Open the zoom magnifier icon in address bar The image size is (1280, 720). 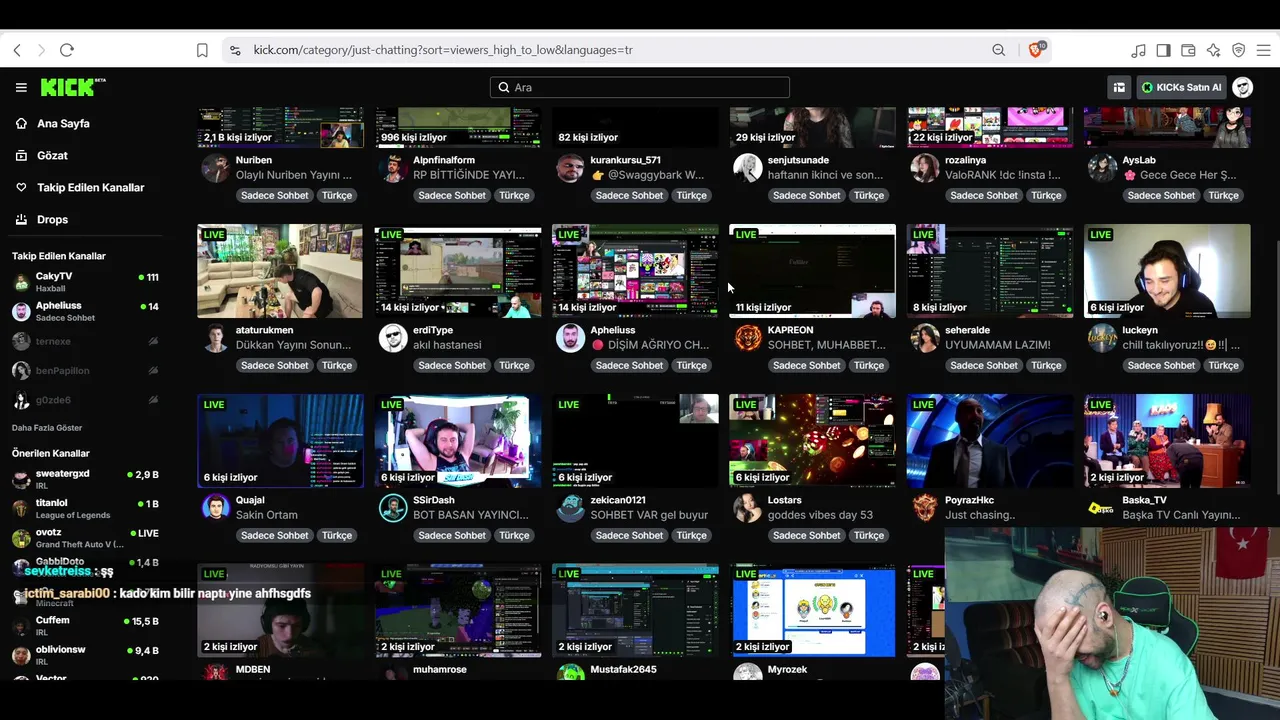click(x=998, y=50)
